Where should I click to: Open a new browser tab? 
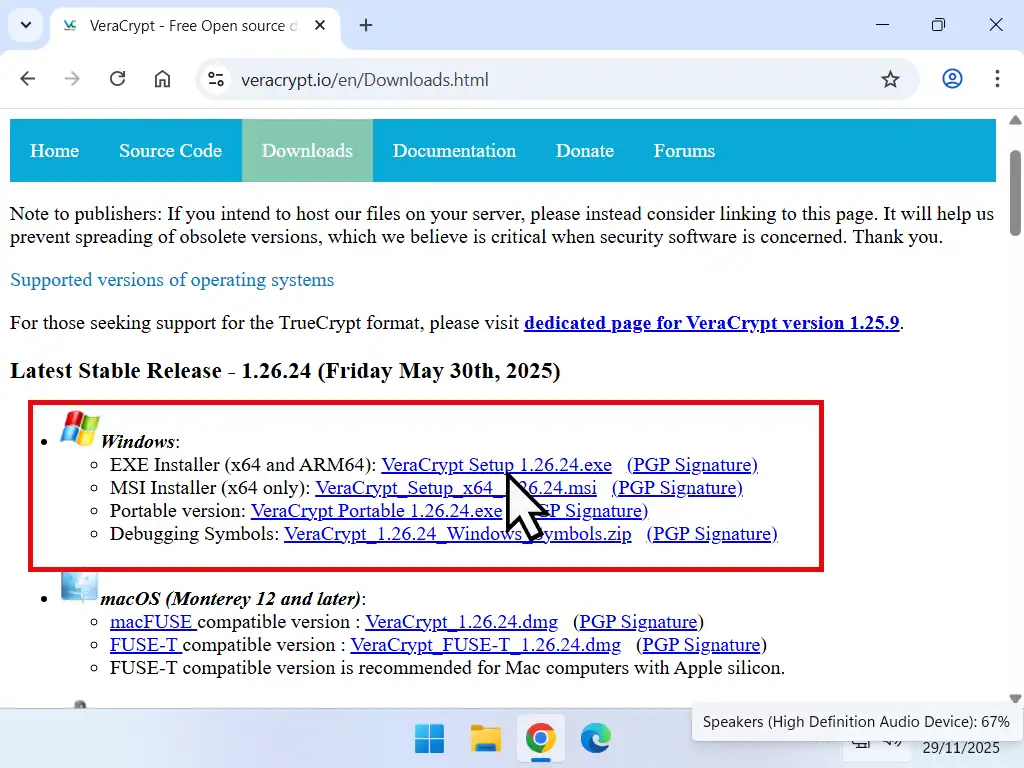365,26
